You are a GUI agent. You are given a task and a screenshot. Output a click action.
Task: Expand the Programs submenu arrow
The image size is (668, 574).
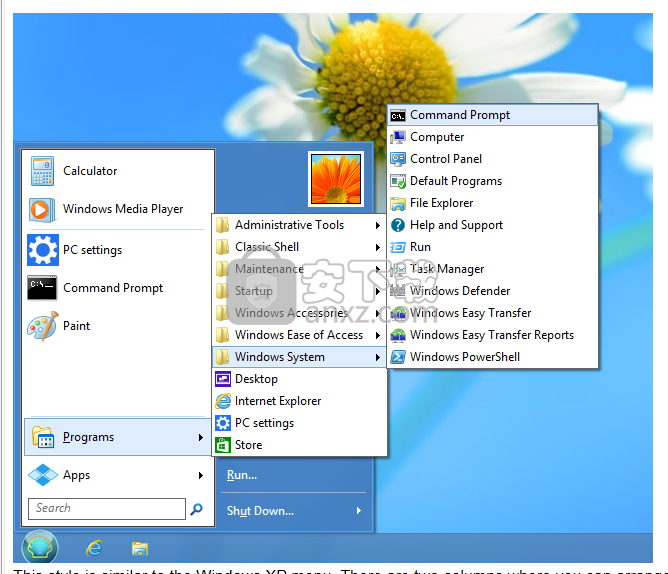point(201,438)
